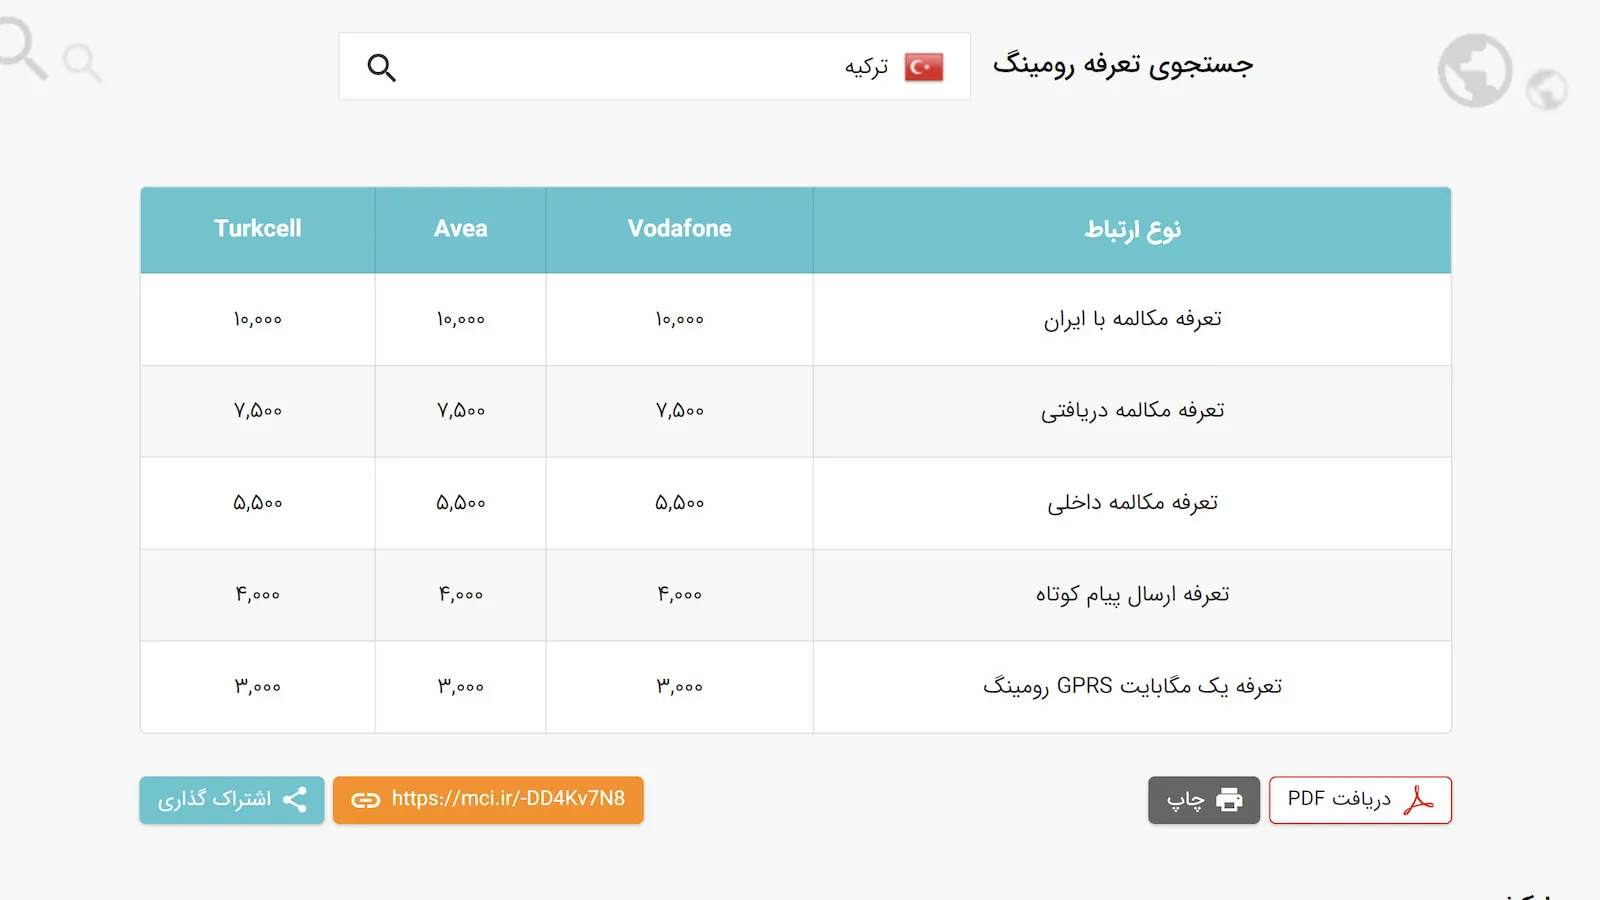Select the تعرفه مکالمه داخلی row label
Image resolution: width=1600 pixels, height=900 pixels.
coord(1133,503)
